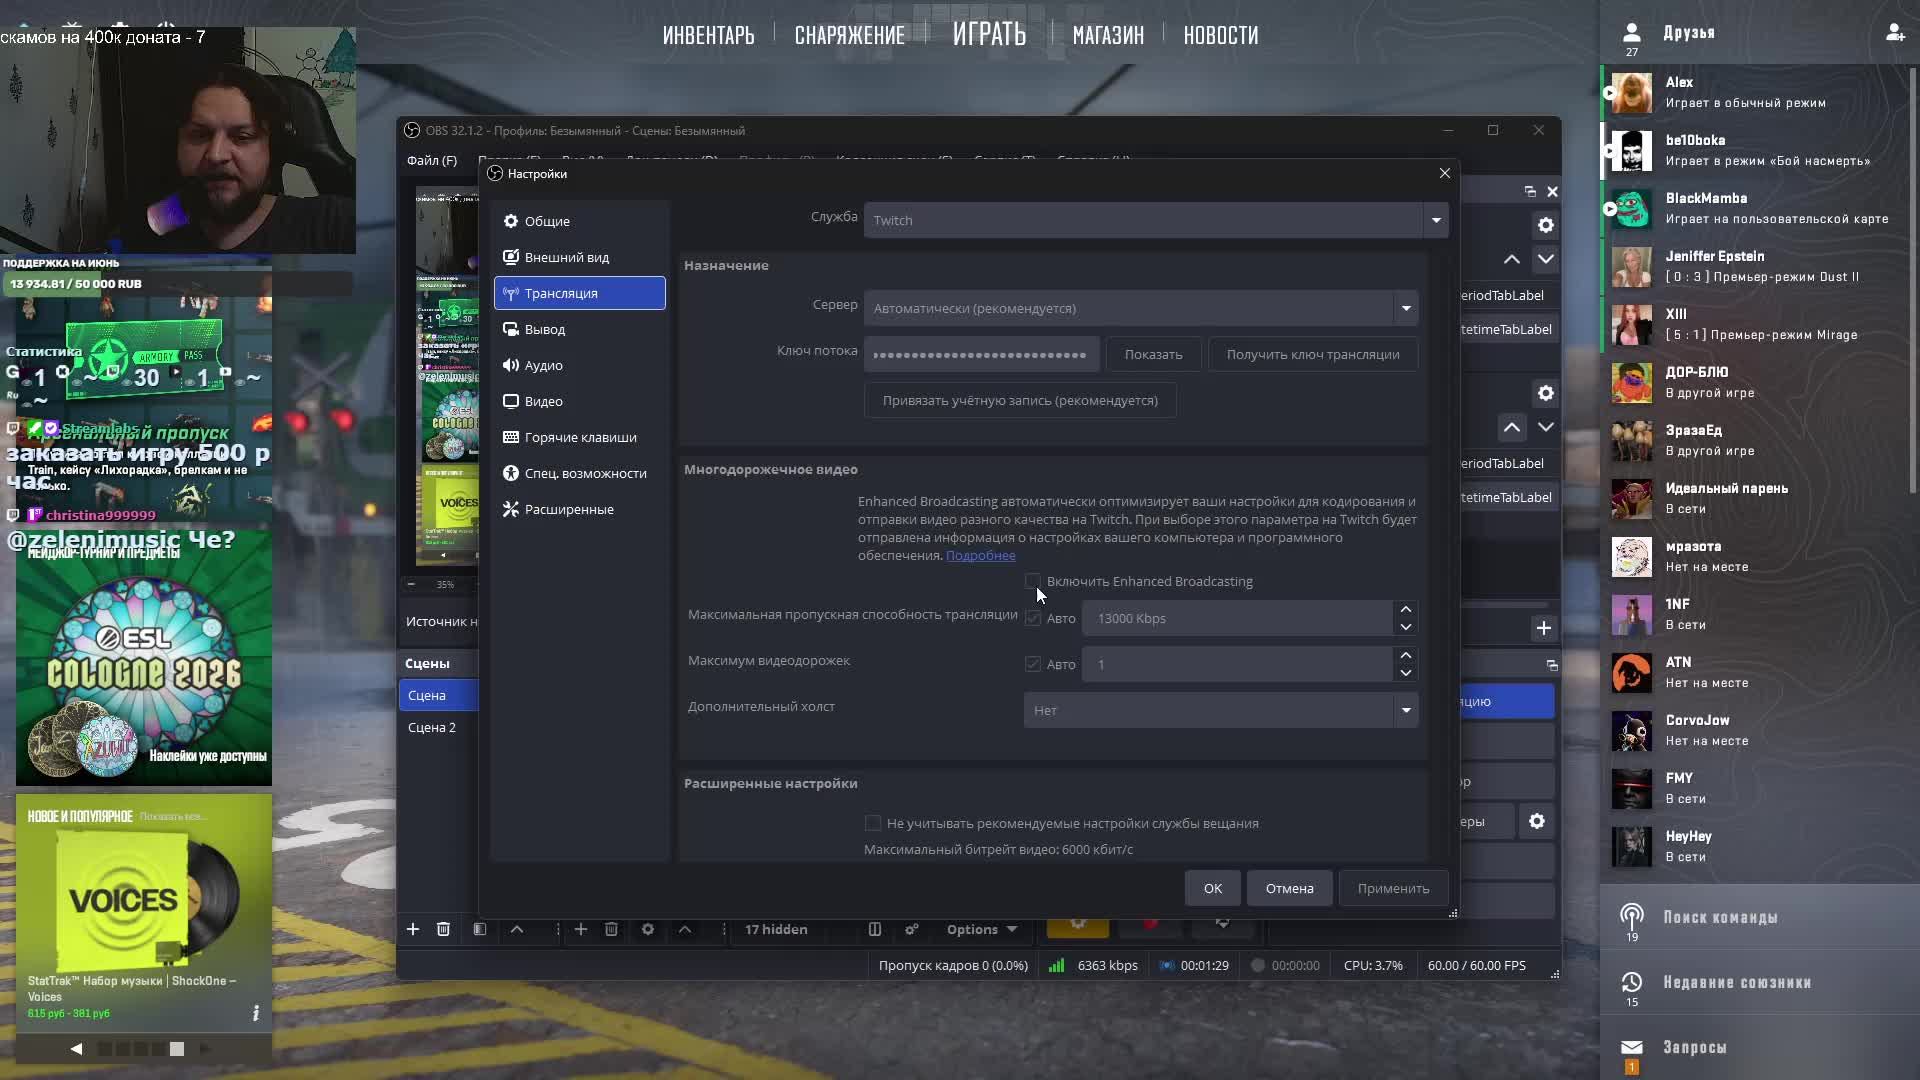Remove selected source with trash icon

[611, 929]
